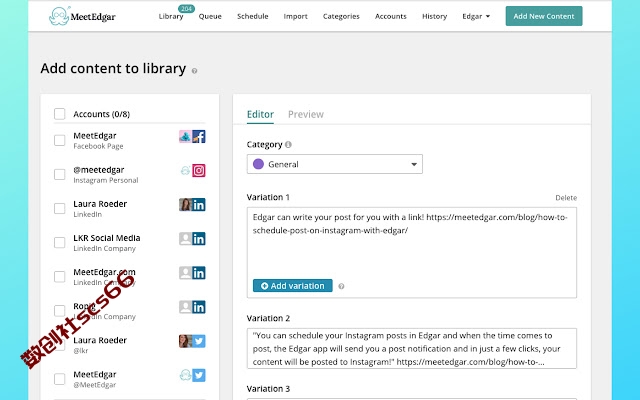This screenshot has width=640, height=400.
Task: Click the Add New Content button
Action: pos(544,16)
